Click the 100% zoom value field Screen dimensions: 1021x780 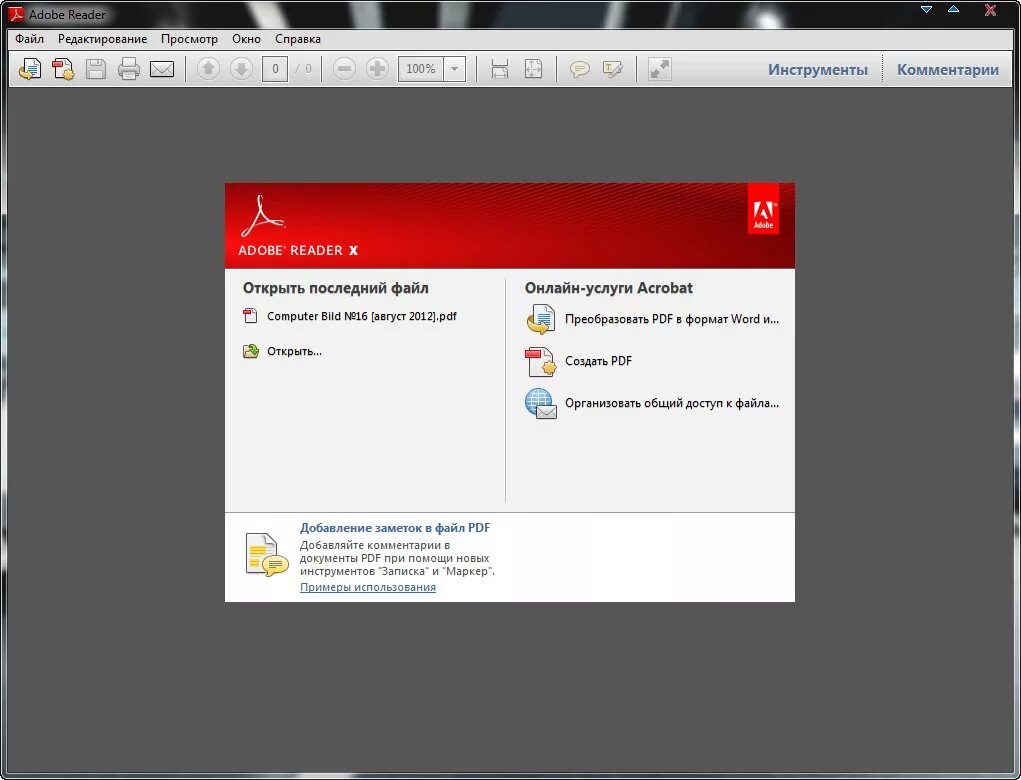tap(421, 68)
